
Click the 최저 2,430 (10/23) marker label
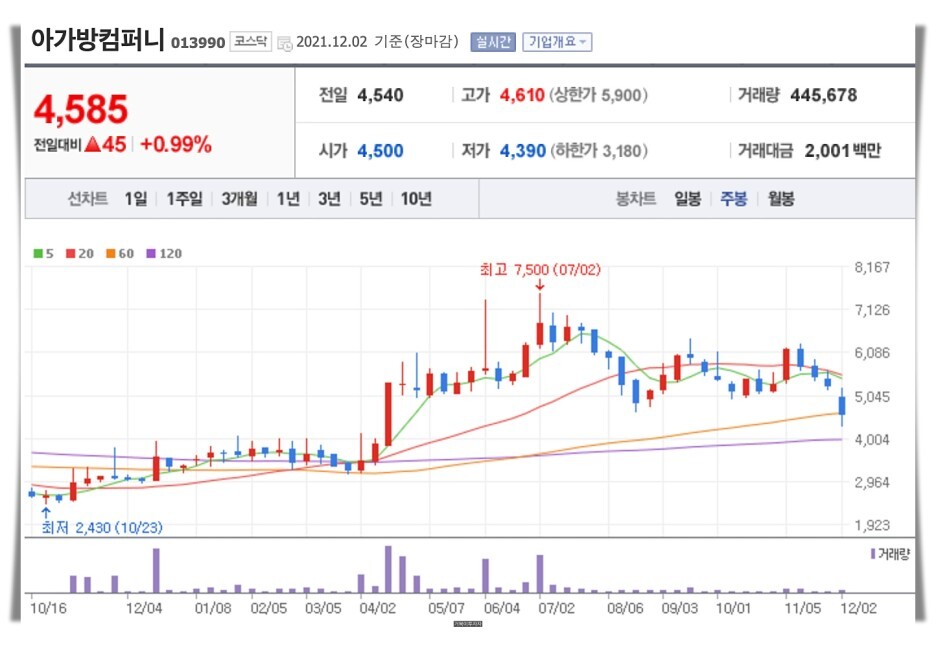(102, 528)
